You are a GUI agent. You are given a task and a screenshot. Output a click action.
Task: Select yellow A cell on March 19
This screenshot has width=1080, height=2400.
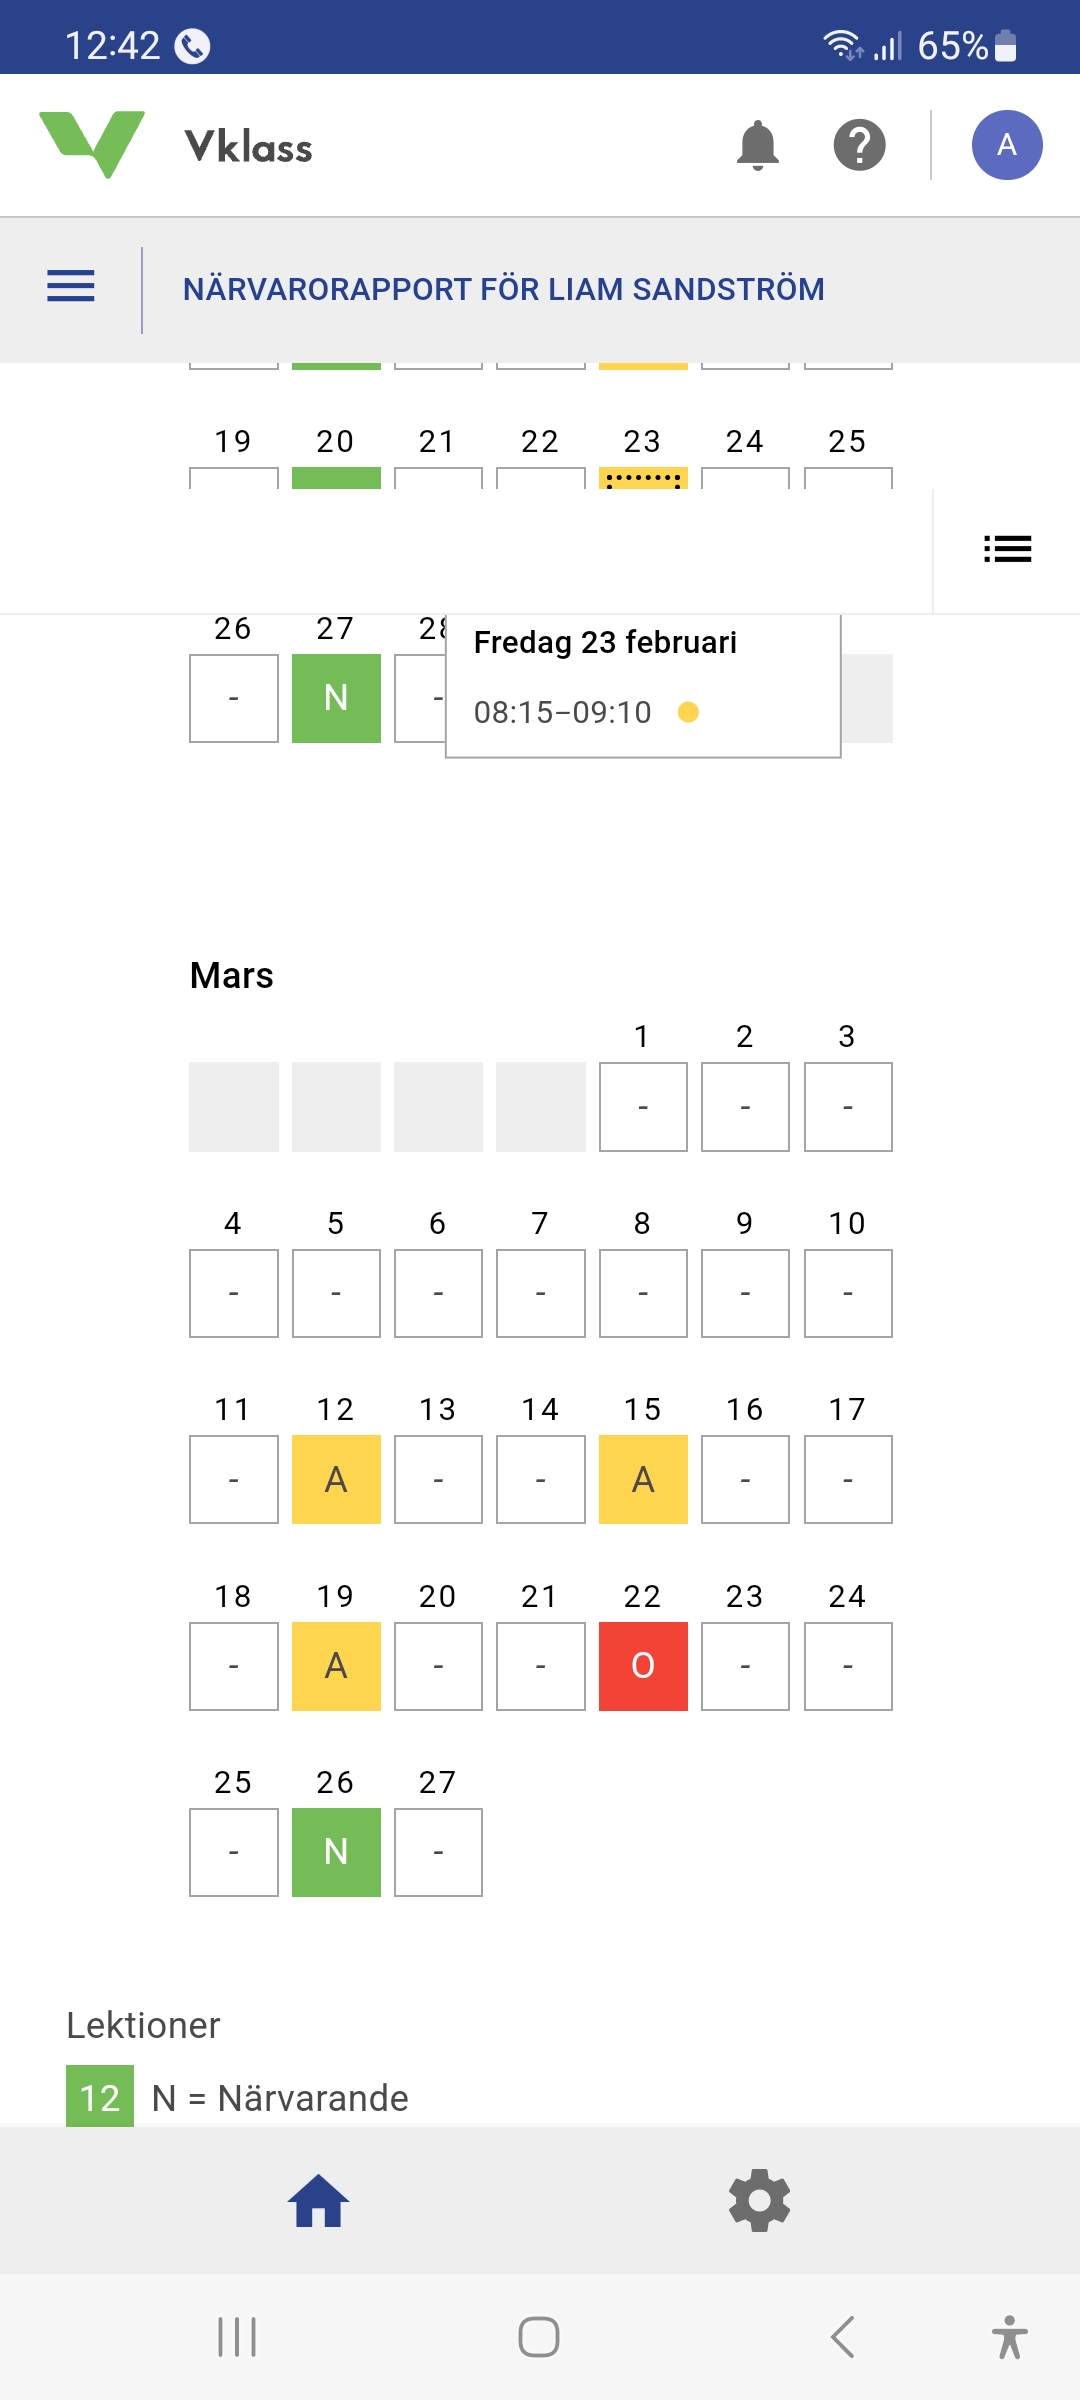coord(336,1666)
